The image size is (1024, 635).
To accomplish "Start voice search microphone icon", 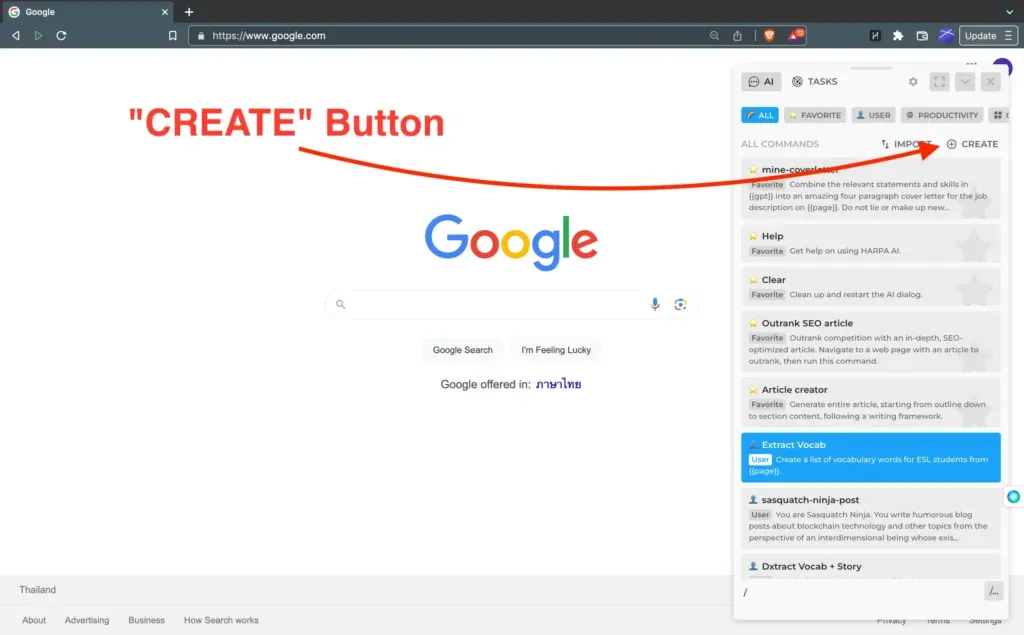I will pyautogui.click(x=654, y=304).
